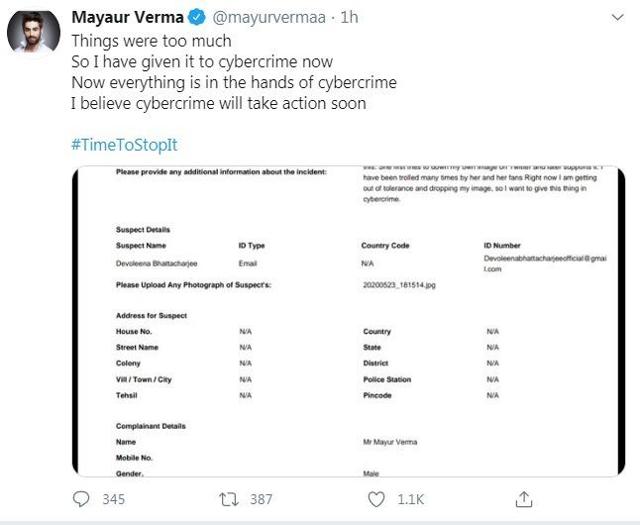Click the Suspect Details section in image
This screenshot has width=640, height=525.
[x=143, y=229]
